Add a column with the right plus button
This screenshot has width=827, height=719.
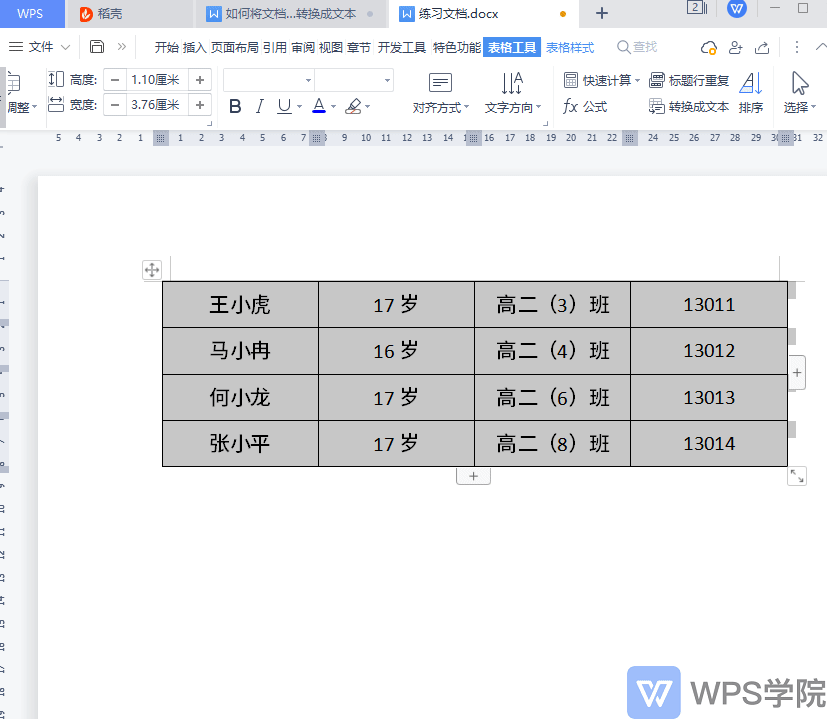tap(797, 373)
